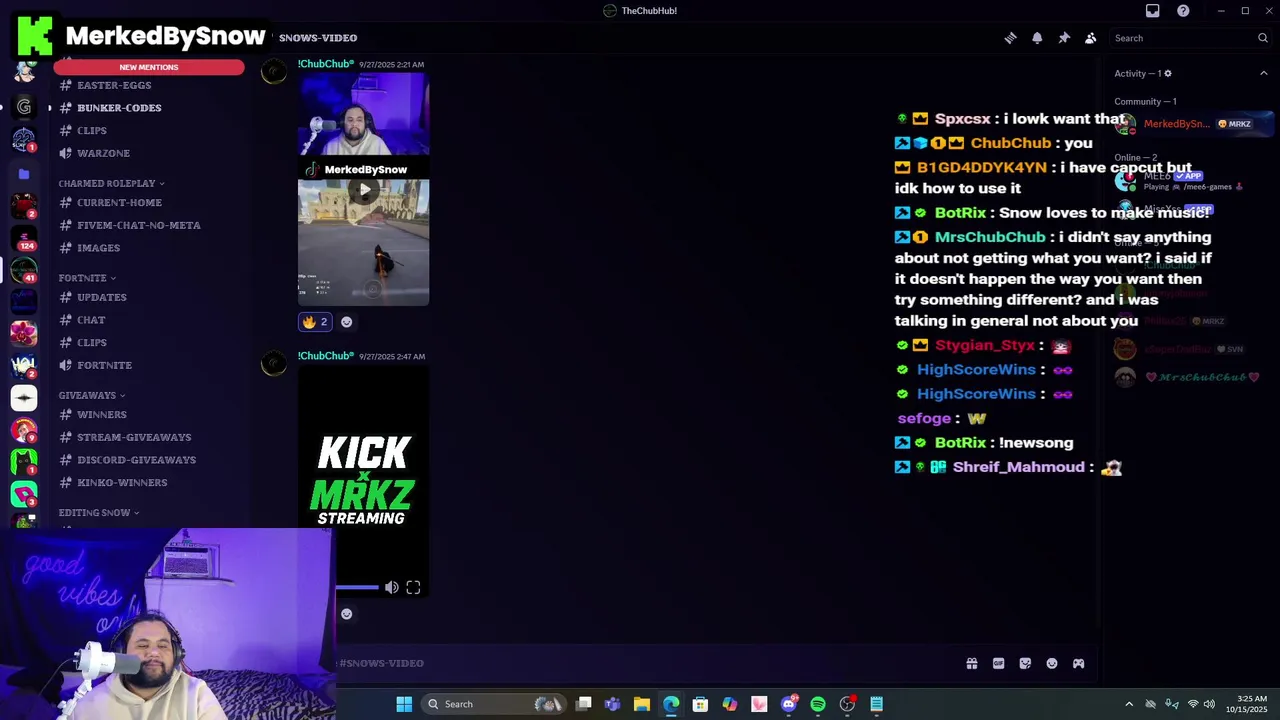The image size is (1280, 720).
Task: Open ChubChub profile on the 2:21 AM message
Action: coord(326,64)
